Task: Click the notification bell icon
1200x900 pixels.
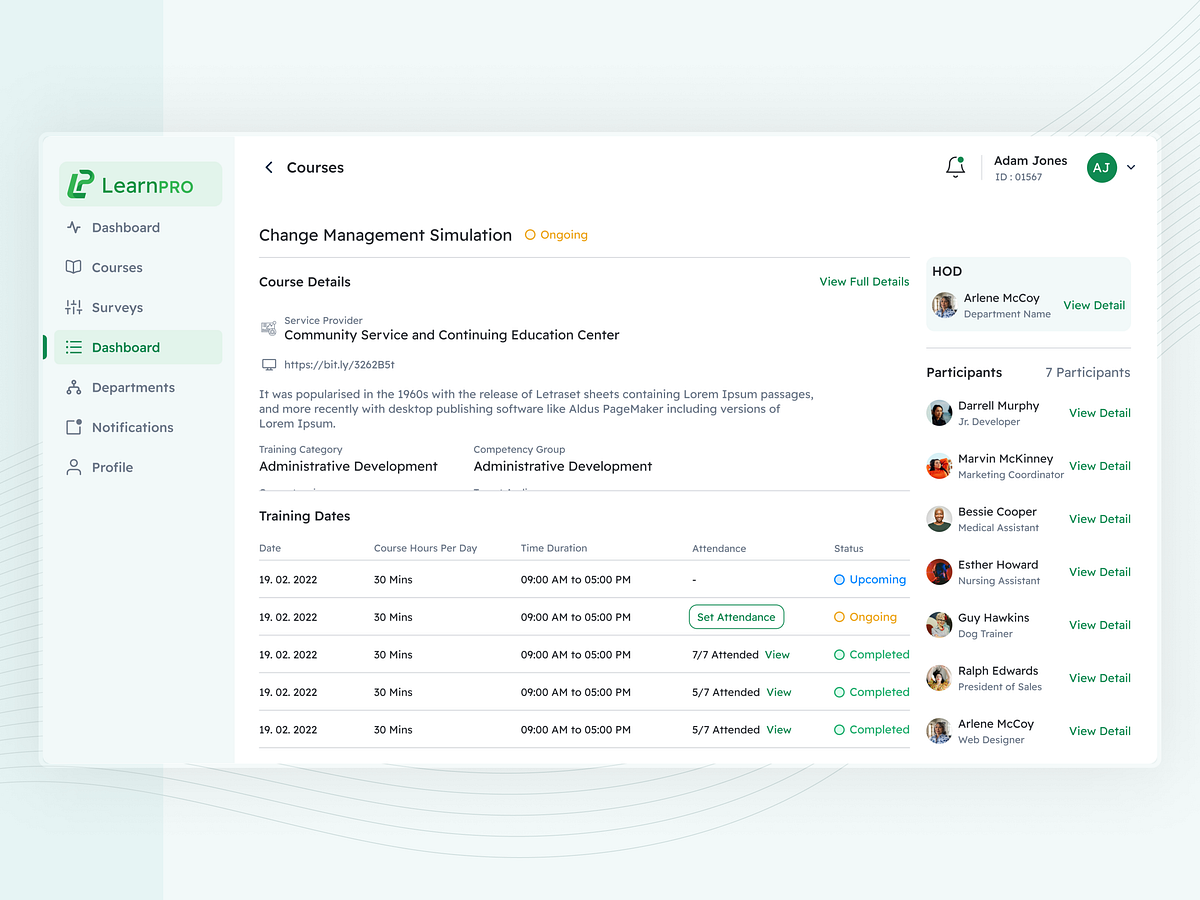Action: [955, 167]
